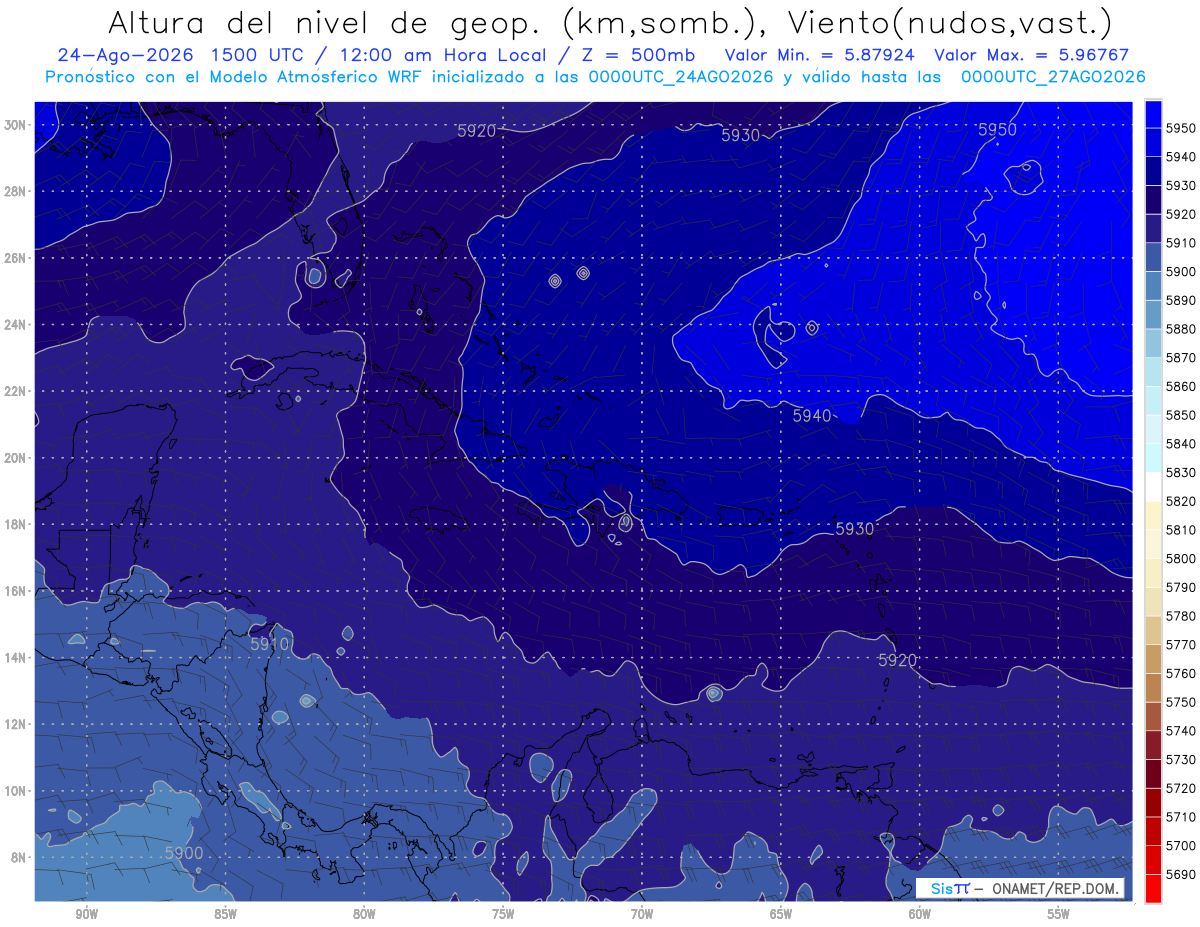Click the 55W longitude axis label
This screenshot has height=927, width=1200.
(x=1058, y=914)
